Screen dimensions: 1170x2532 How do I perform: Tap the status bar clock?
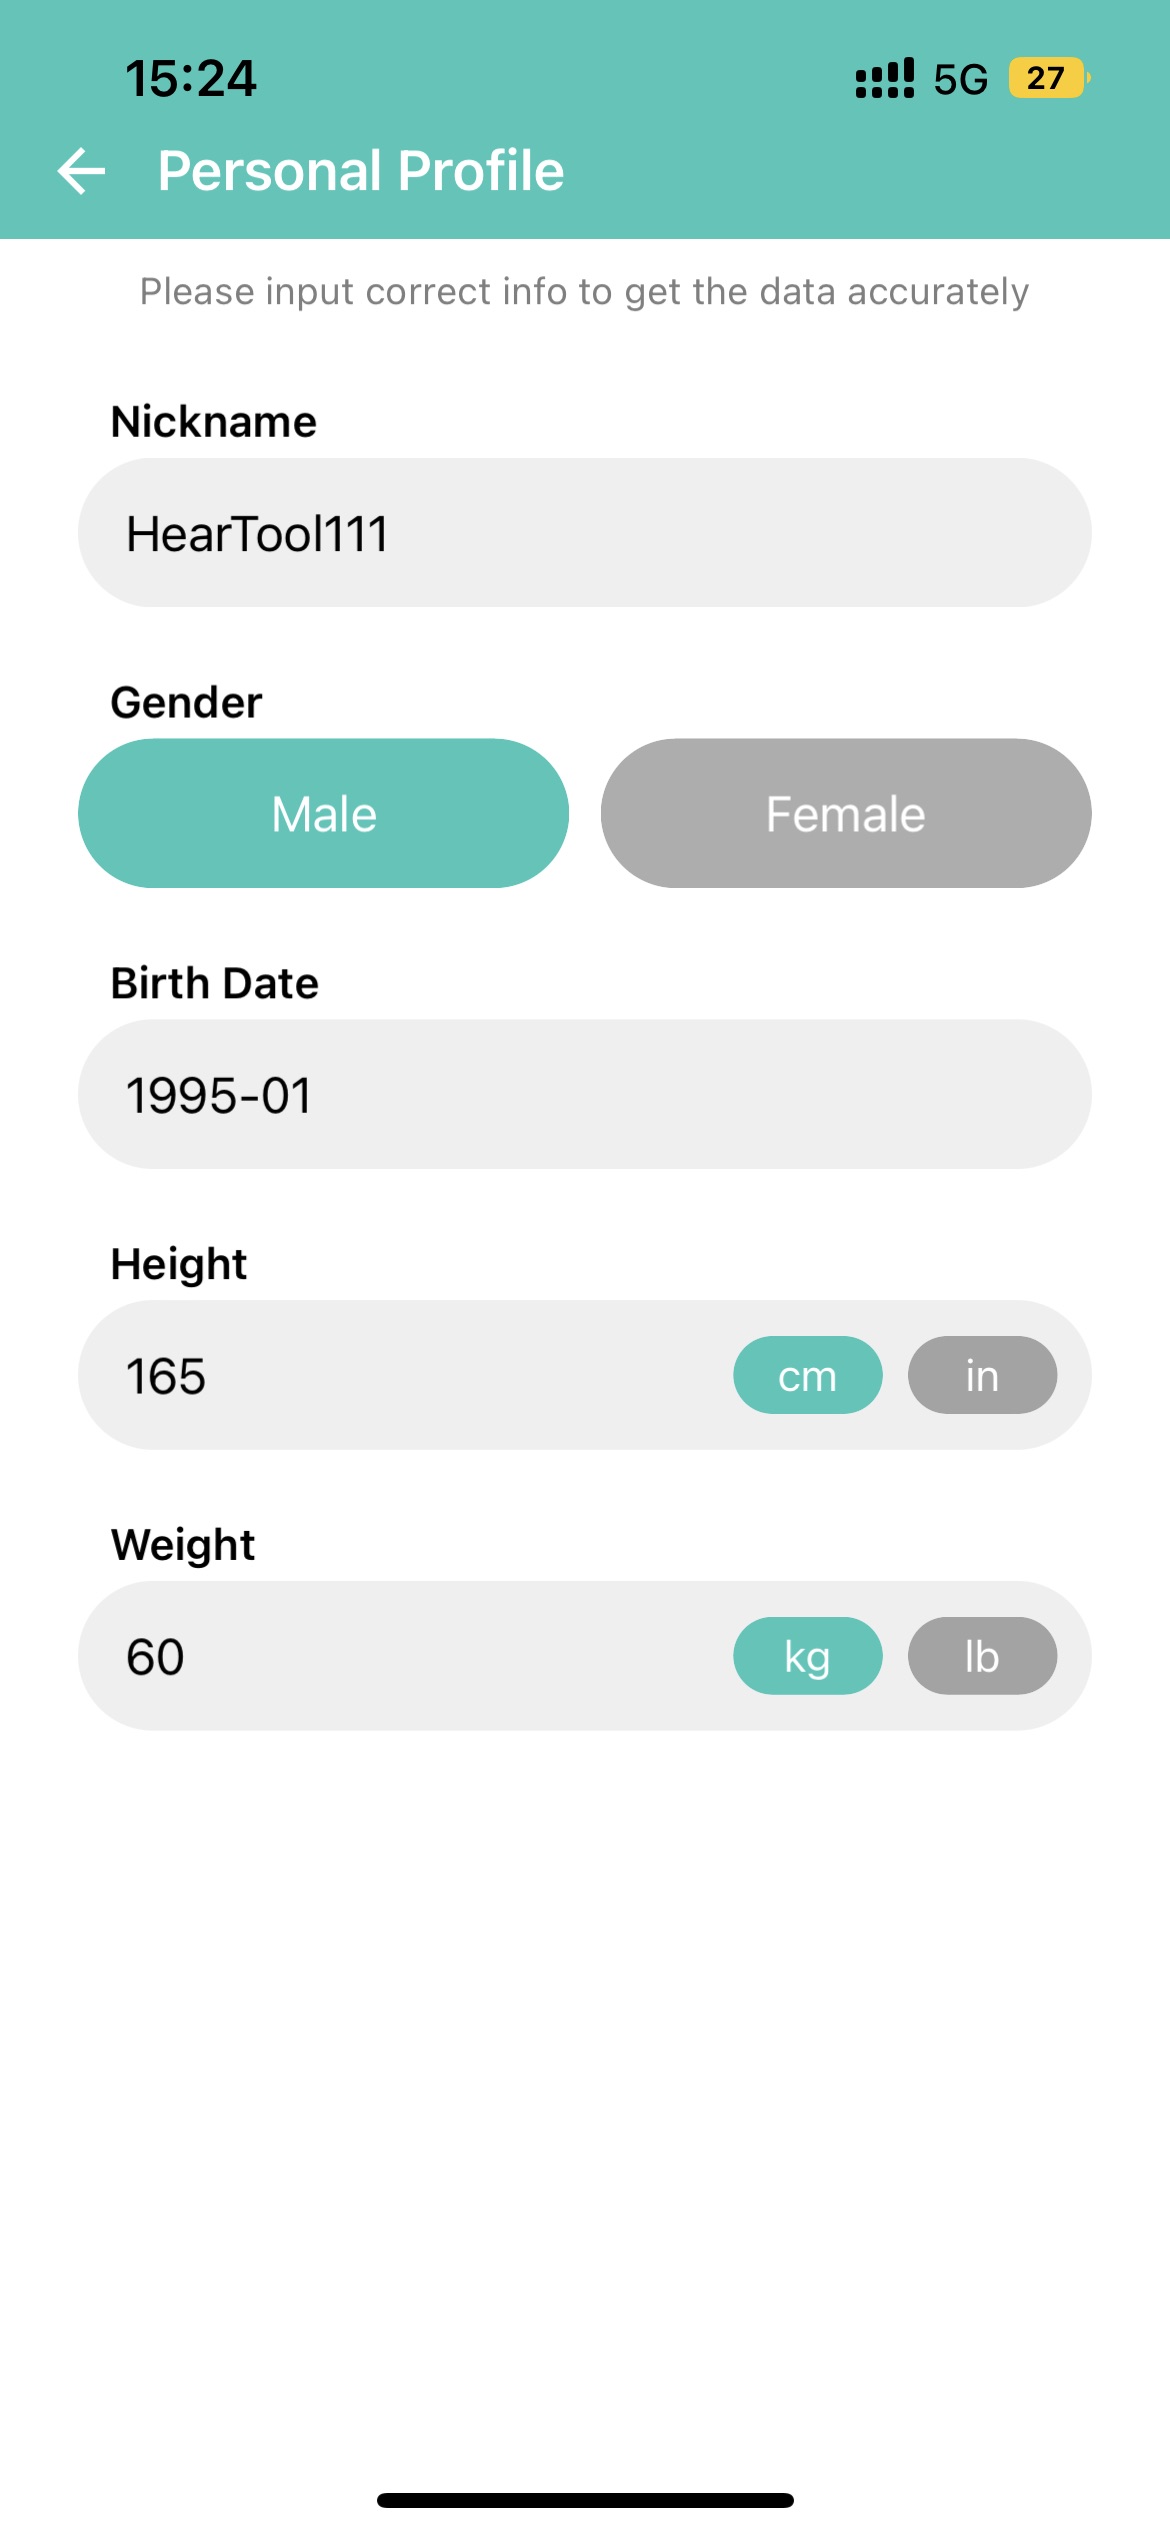point(191,78)
